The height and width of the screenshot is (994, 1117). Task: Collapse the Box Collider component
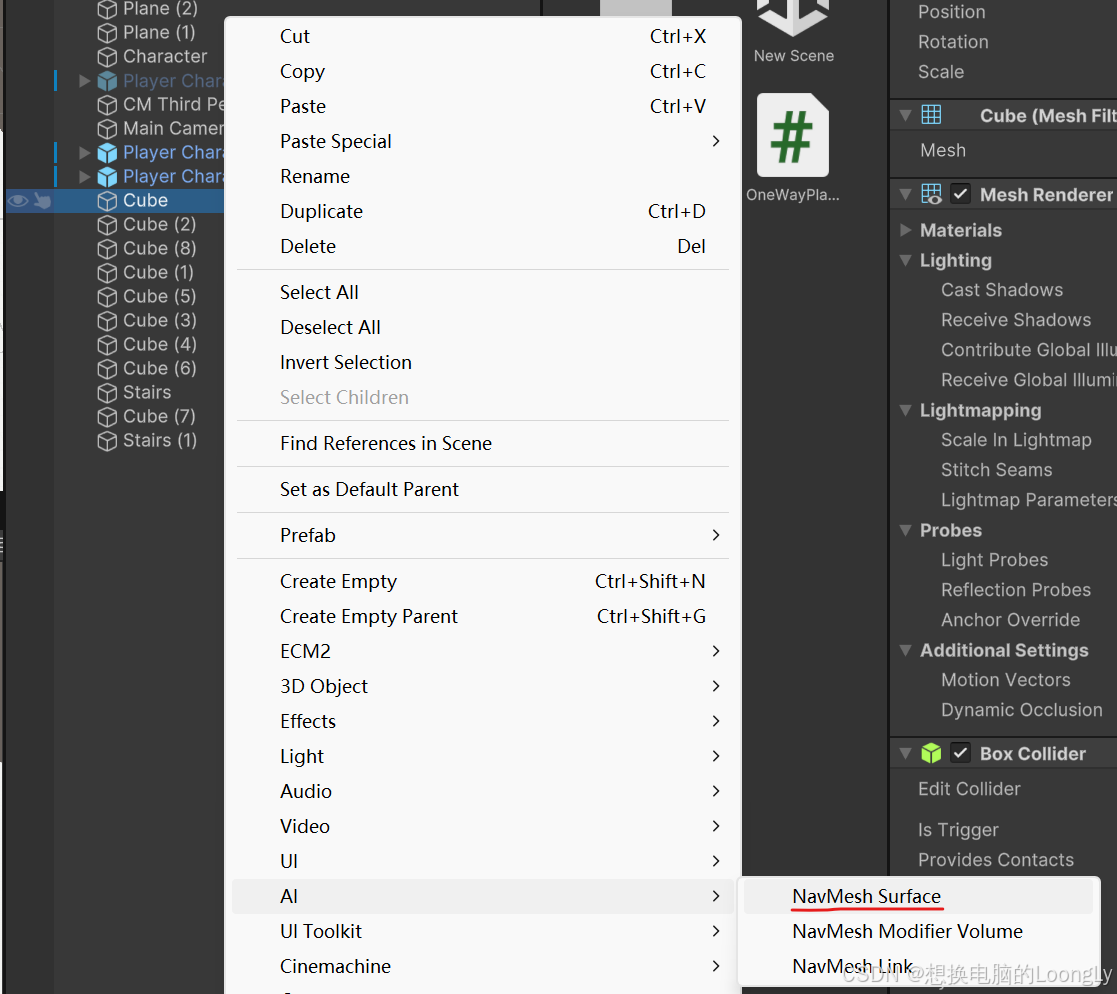[x=905, y=754]
